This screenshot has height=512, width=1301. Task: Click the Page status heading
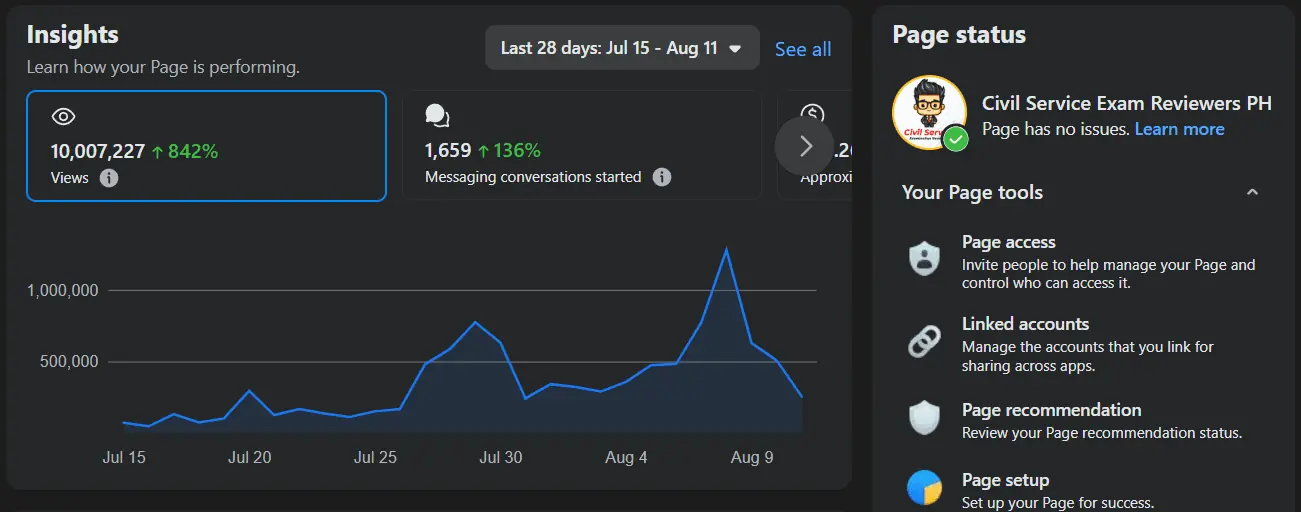(x=959, y=35)
